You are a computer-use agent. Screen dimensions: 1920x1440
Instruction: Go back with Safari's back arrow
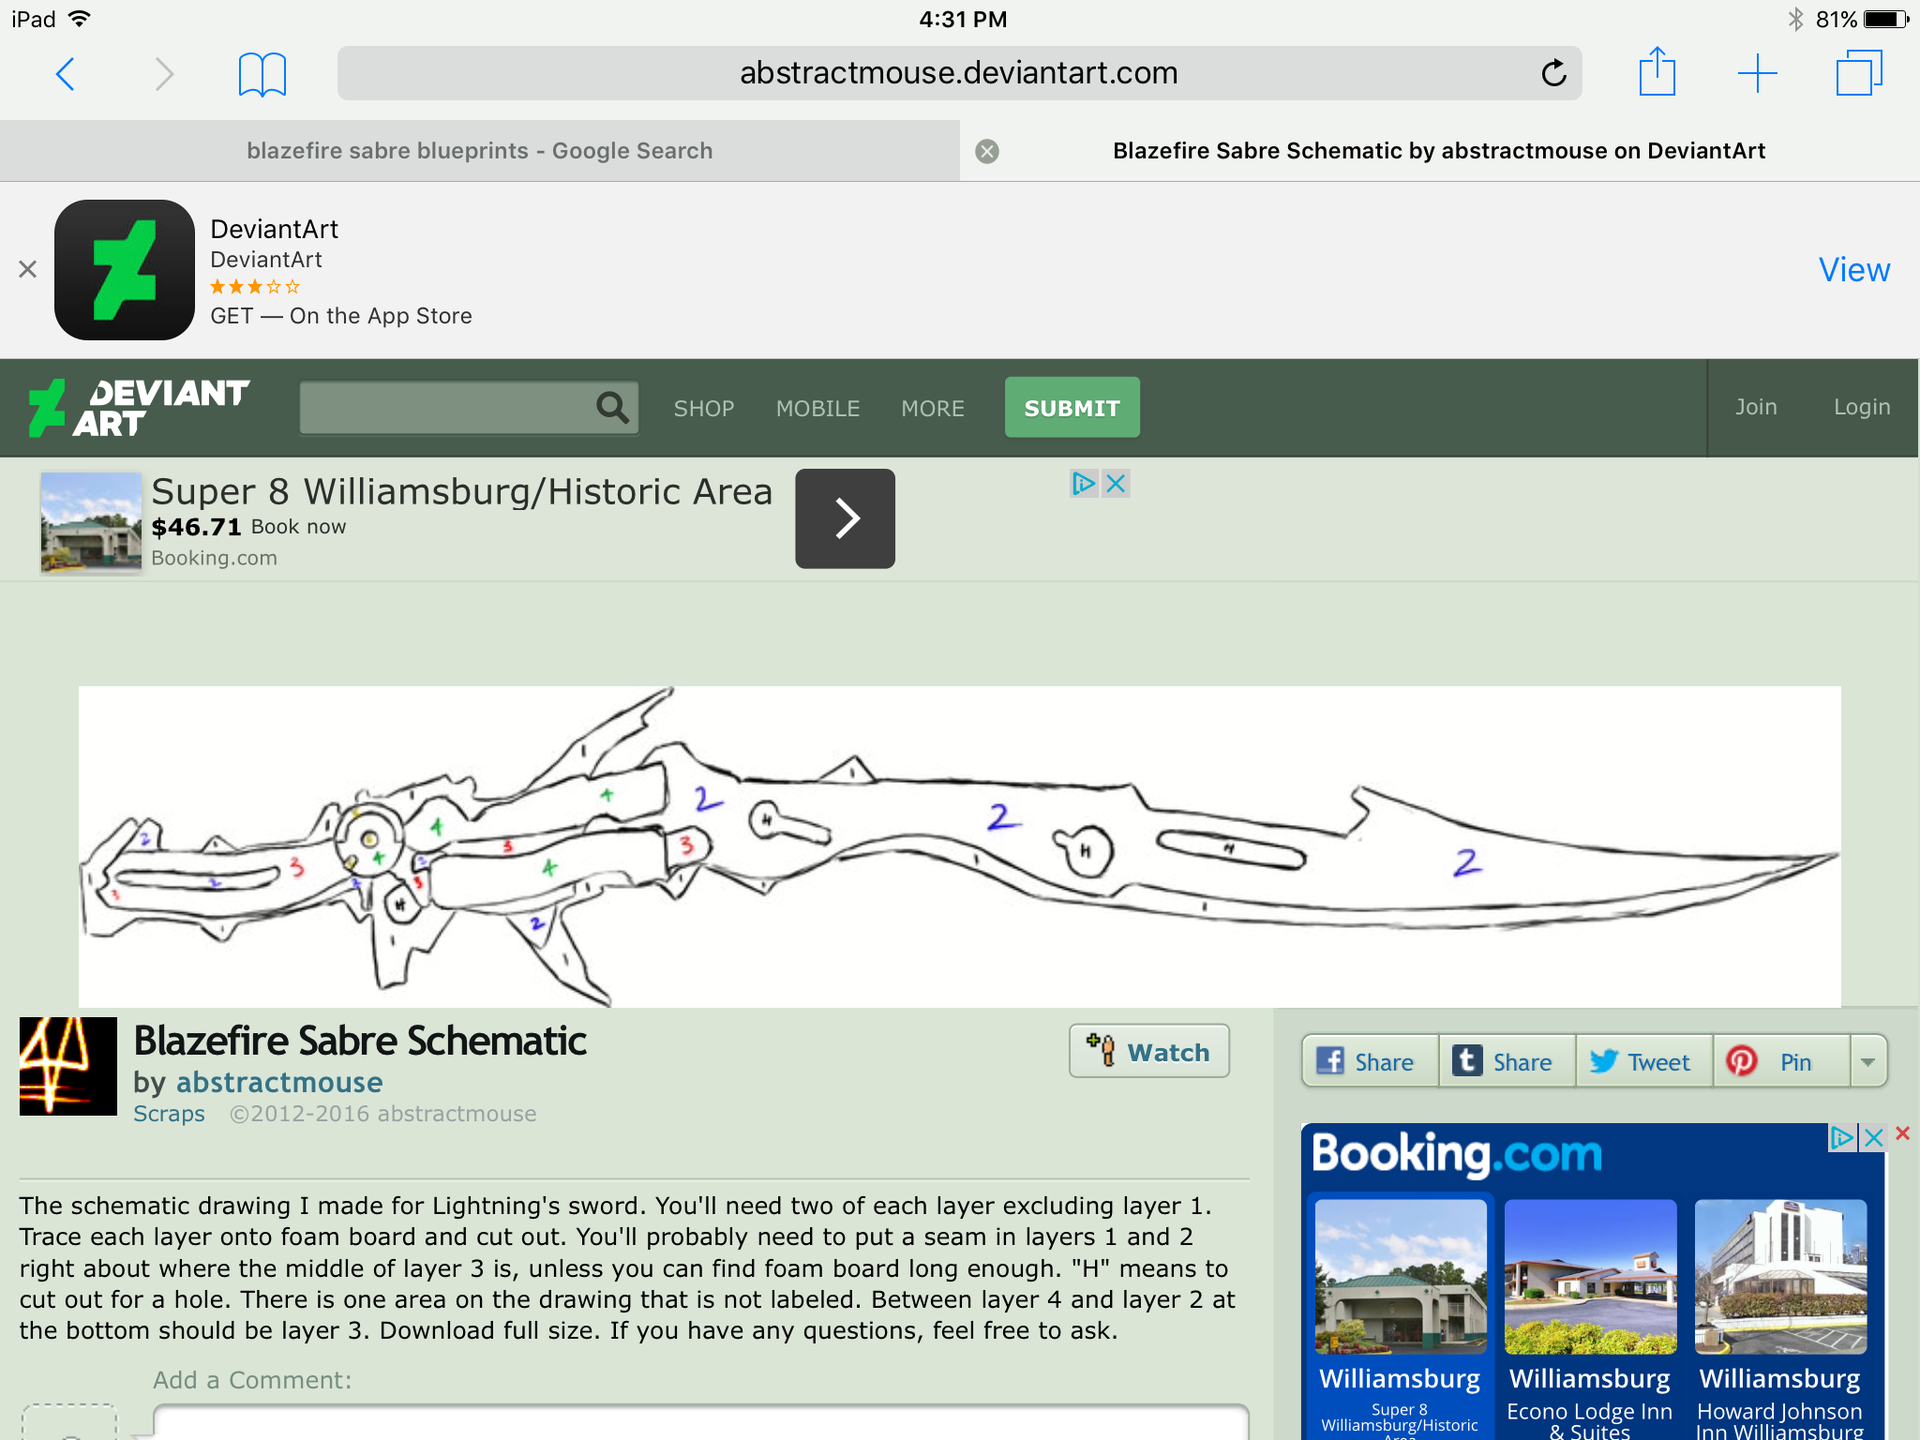(x=66, y=74)
